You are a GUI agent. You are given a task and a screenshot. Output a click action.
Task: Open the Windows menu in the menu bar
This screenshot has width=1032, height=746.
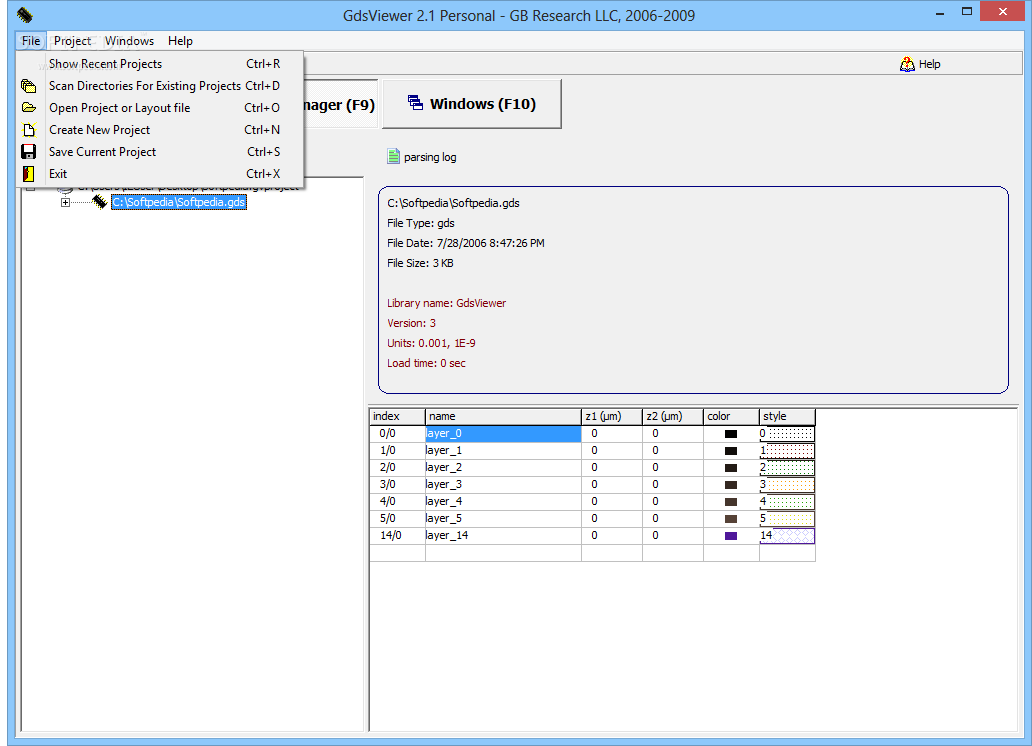point(129,41)
